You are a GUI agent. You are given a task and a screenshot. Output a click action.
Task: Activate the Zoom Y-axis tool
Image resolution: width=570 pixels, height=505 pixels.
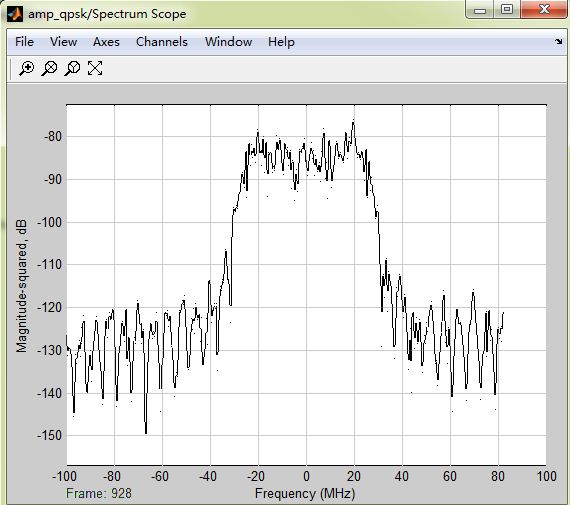pyautogui.click(x=72, y=68)
